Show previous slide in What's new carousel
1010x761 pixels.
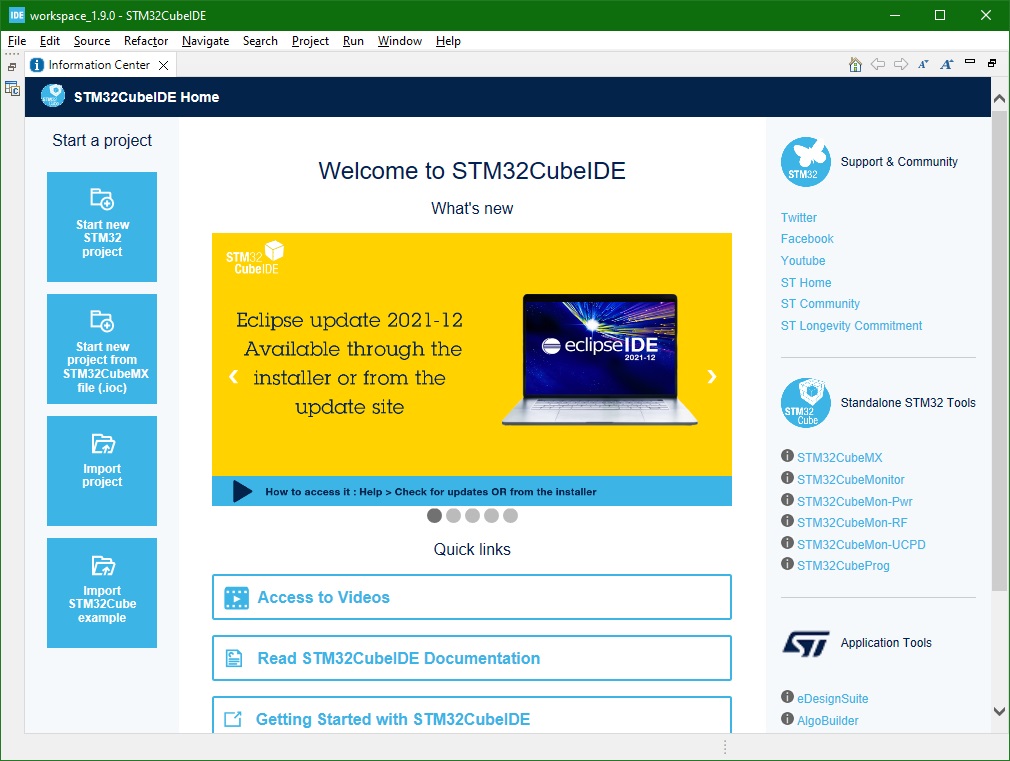(234, 377)
